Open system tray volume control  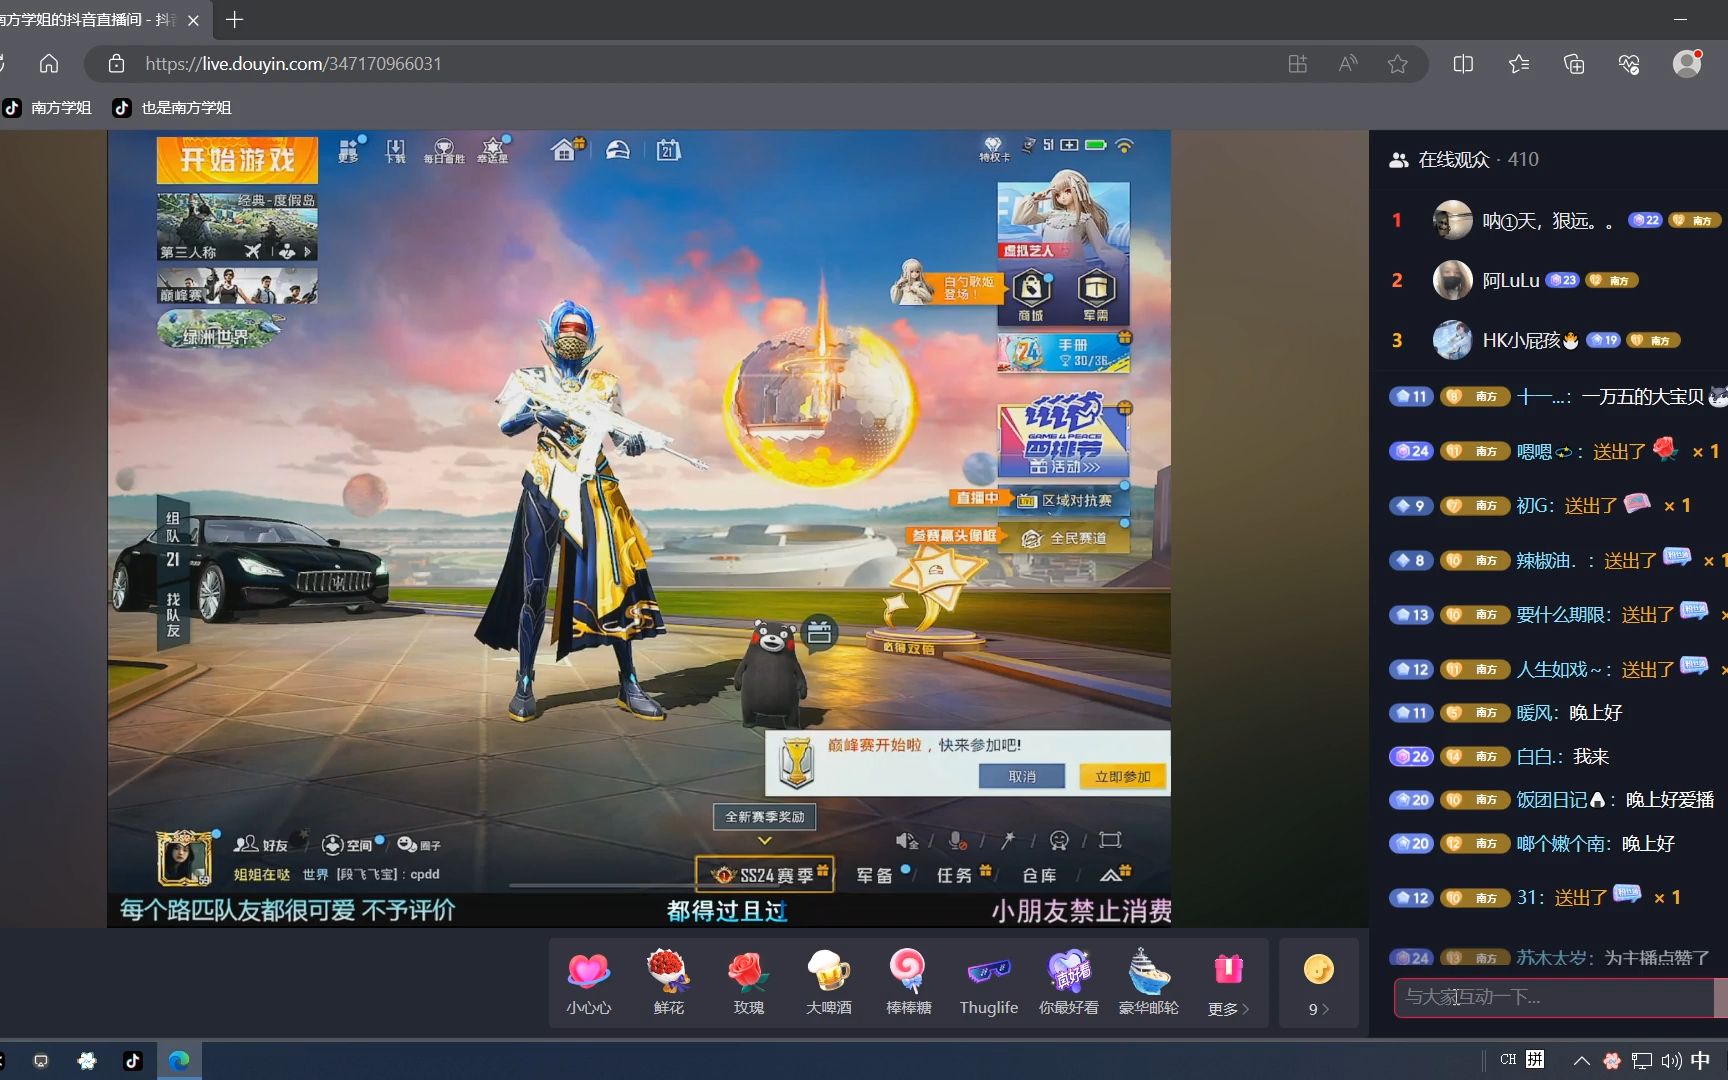pos(1670,1060)
